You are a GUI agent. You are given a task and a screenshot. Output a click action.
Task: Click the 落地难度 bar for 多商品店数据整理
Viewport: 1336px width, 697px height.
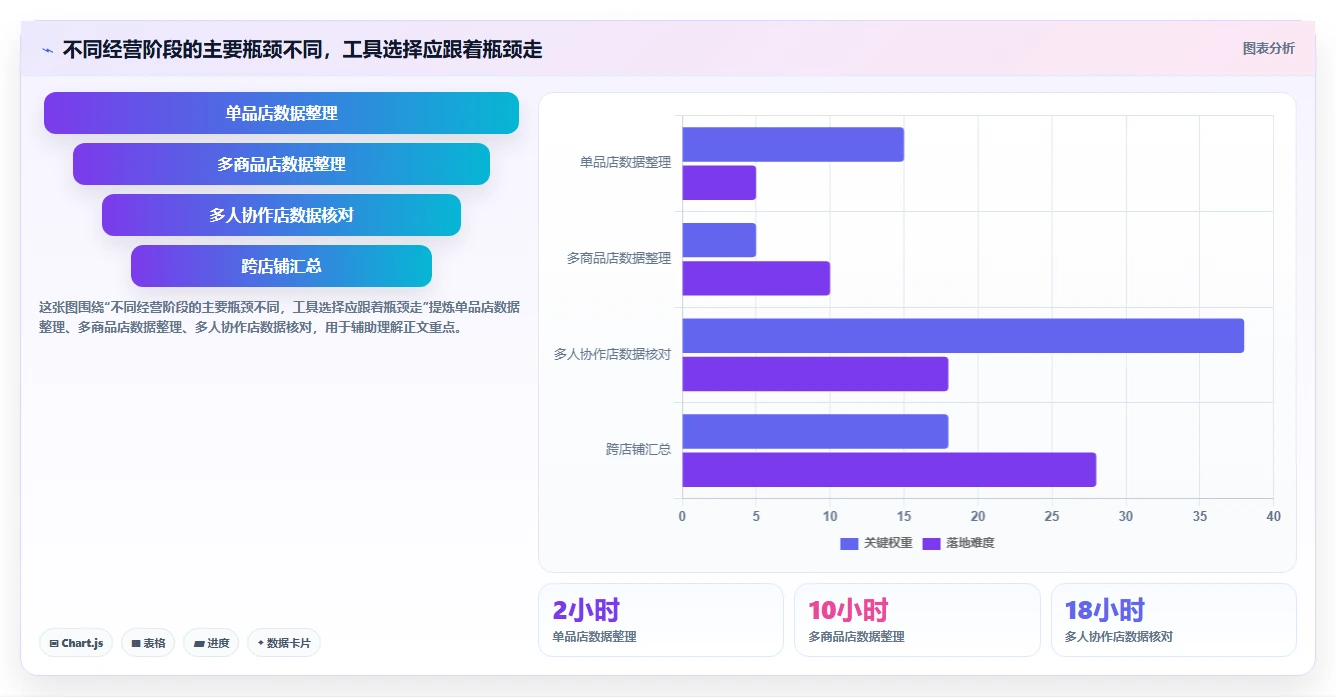[756, 278]
